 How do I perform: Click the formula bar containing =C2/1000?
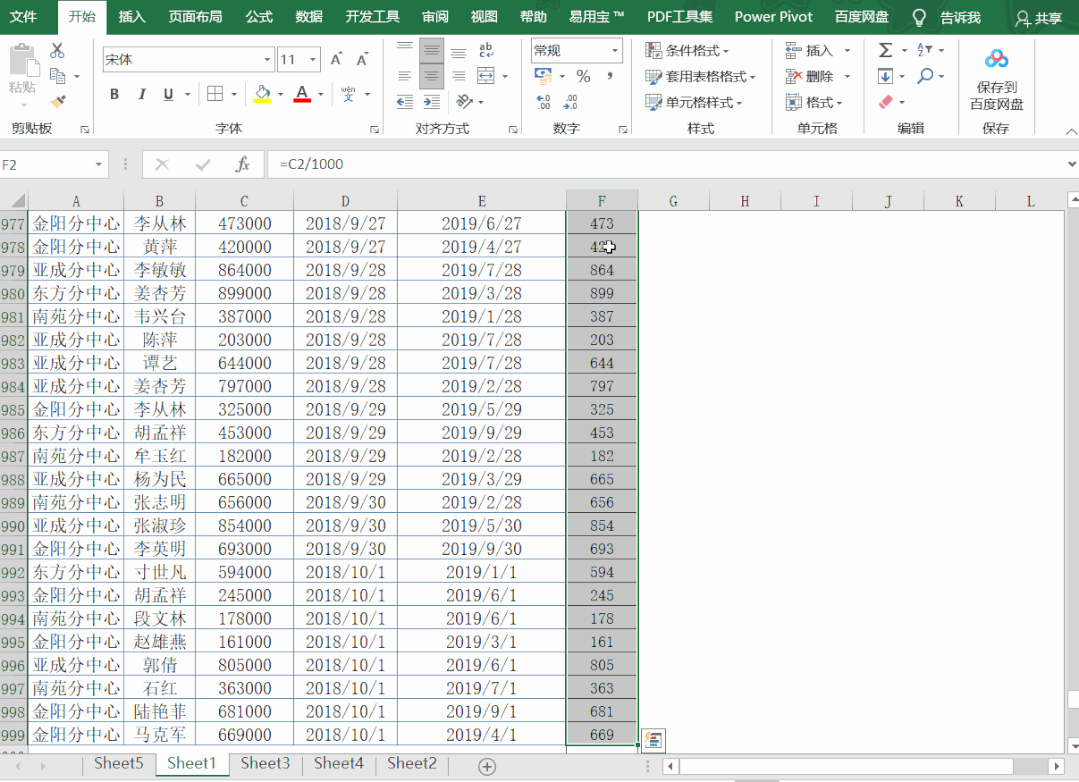pyautogui.click(x=666, y=165)
